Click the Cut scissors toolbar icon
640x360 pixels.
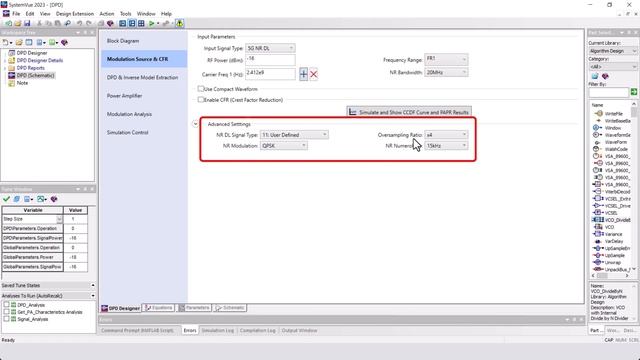[x=39, y=23]
